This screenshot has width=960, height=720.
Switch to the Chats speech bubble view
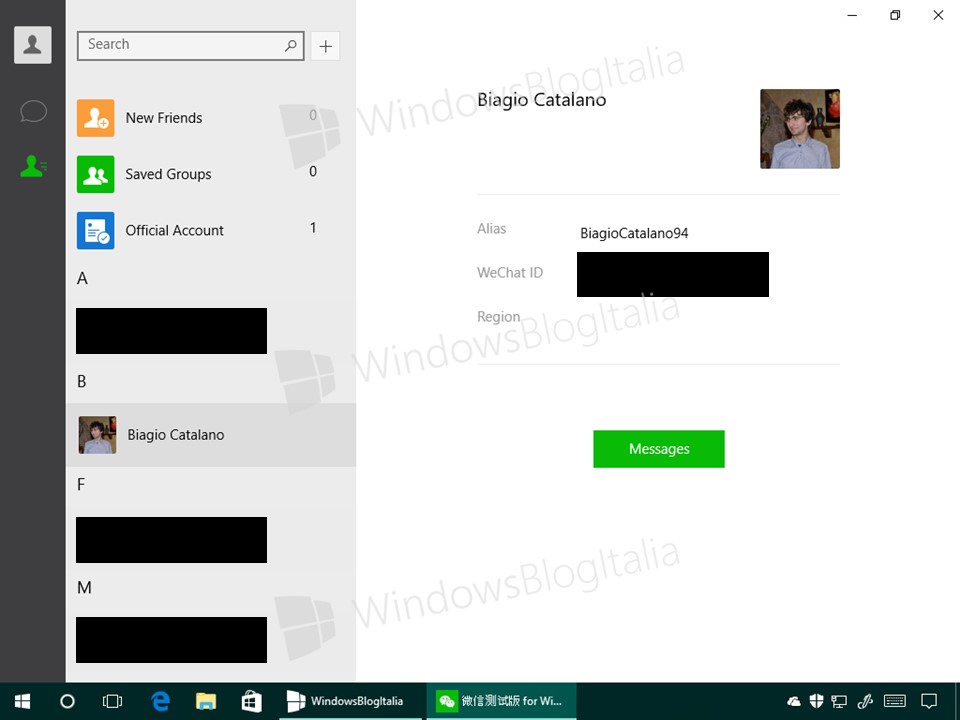[33, 111]
